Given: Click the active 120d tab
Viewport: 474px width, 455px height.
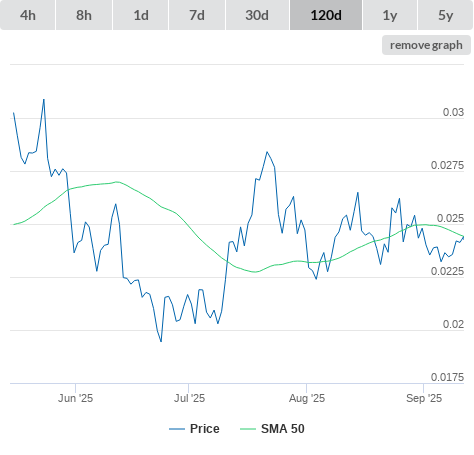Looking at the screenshot, I should click(326, 15).
